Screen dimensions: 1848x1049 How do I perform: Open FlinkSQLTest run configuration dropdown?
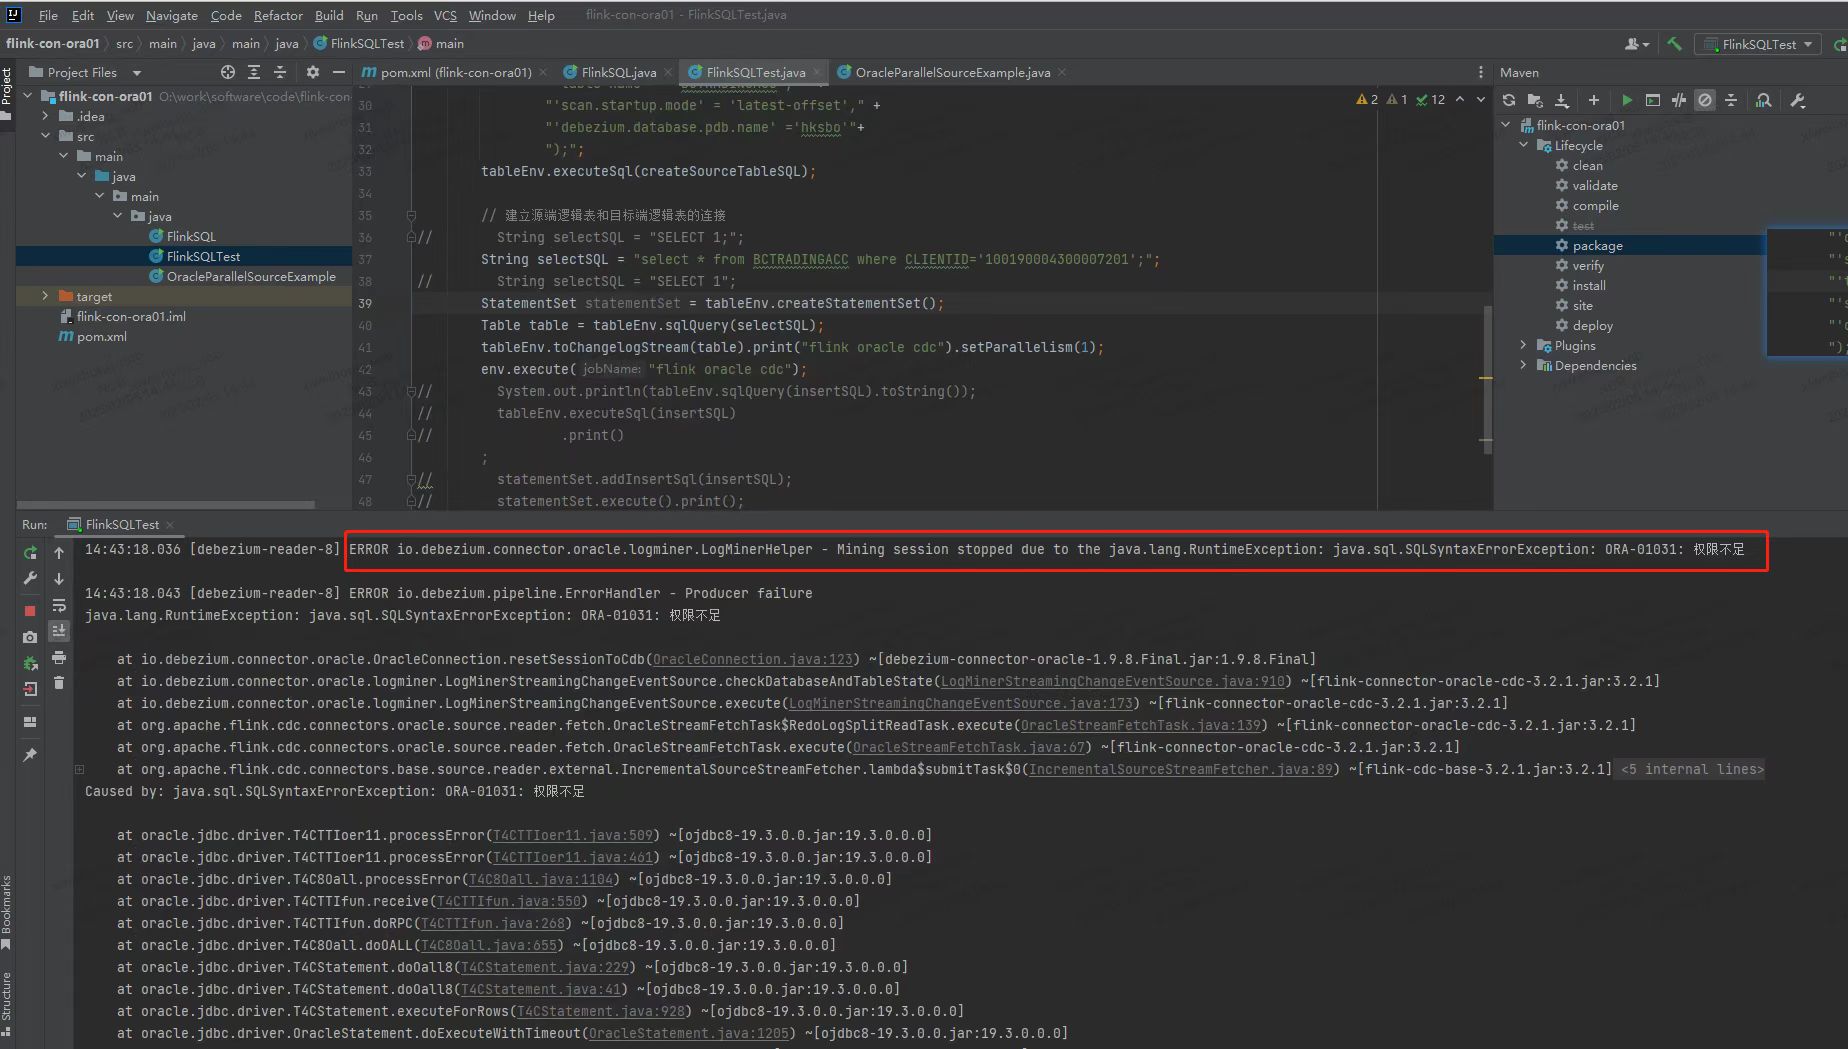[x=1759, y=44]
